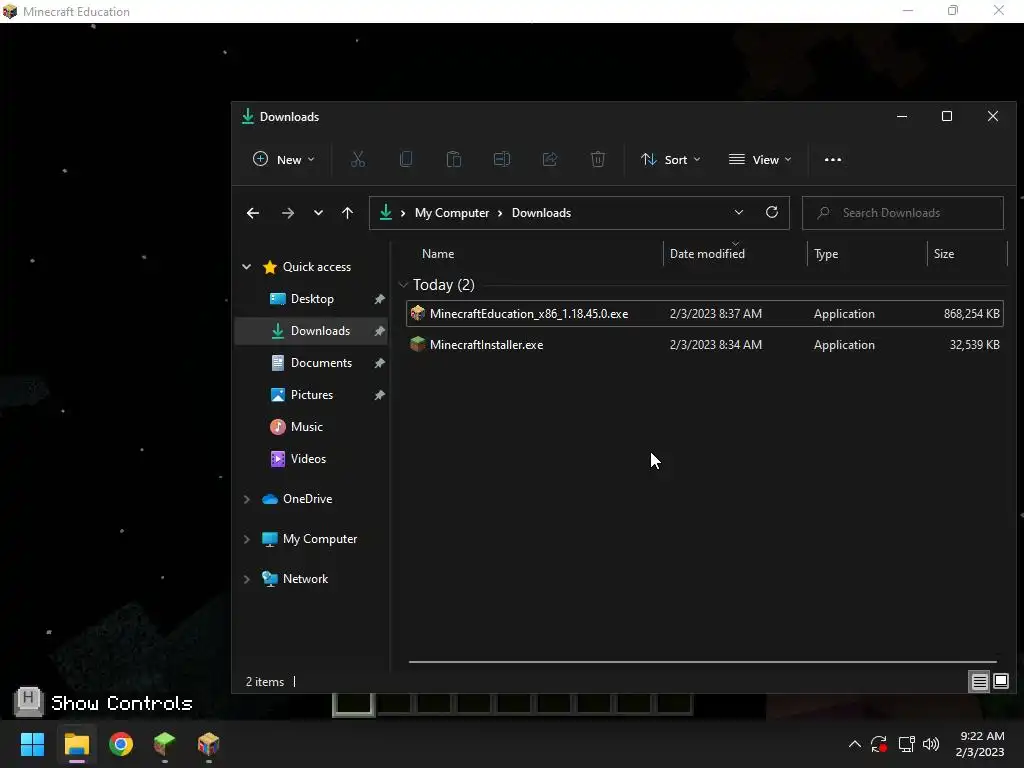The image size is (1024, 768).
Task: Click the Share icon in toolbar
Action: pyautogui.click(x=550, y=159)
